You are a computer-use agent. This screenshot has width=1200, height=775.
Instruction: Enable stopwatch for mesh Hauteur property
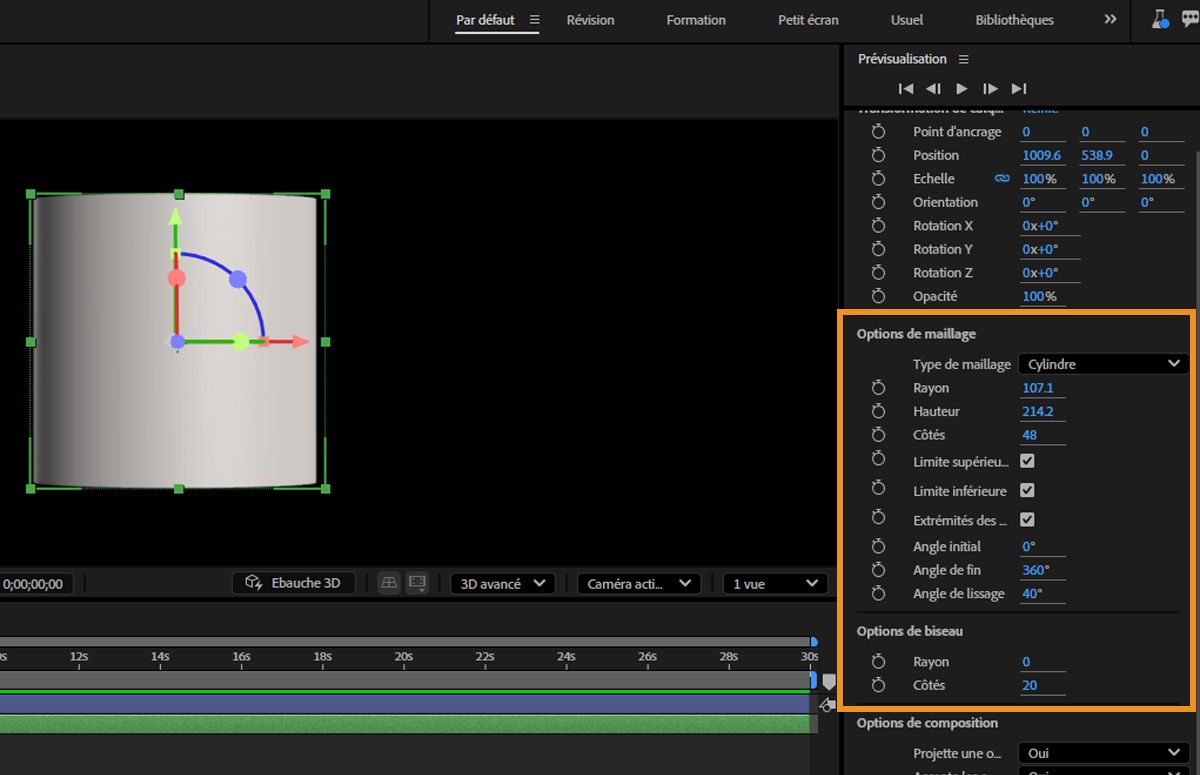tap(878, 411)
